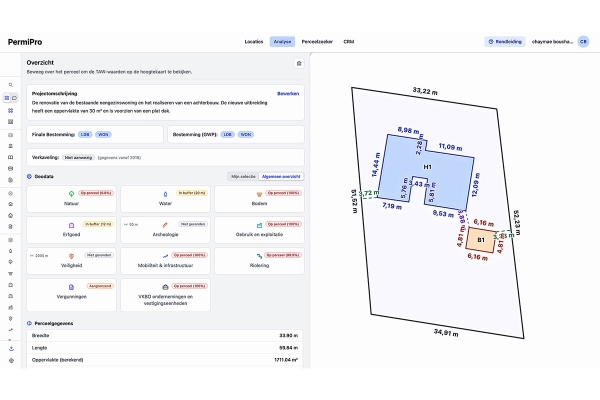Open the Locaties tab
Viewport: 600px width, 400px height.
(254, 42)
